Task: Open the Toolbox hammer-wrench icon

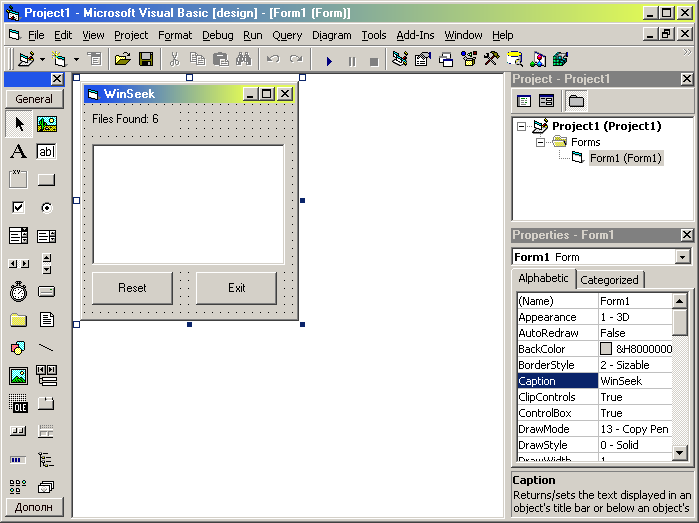Action: click(x=492, y=59)
